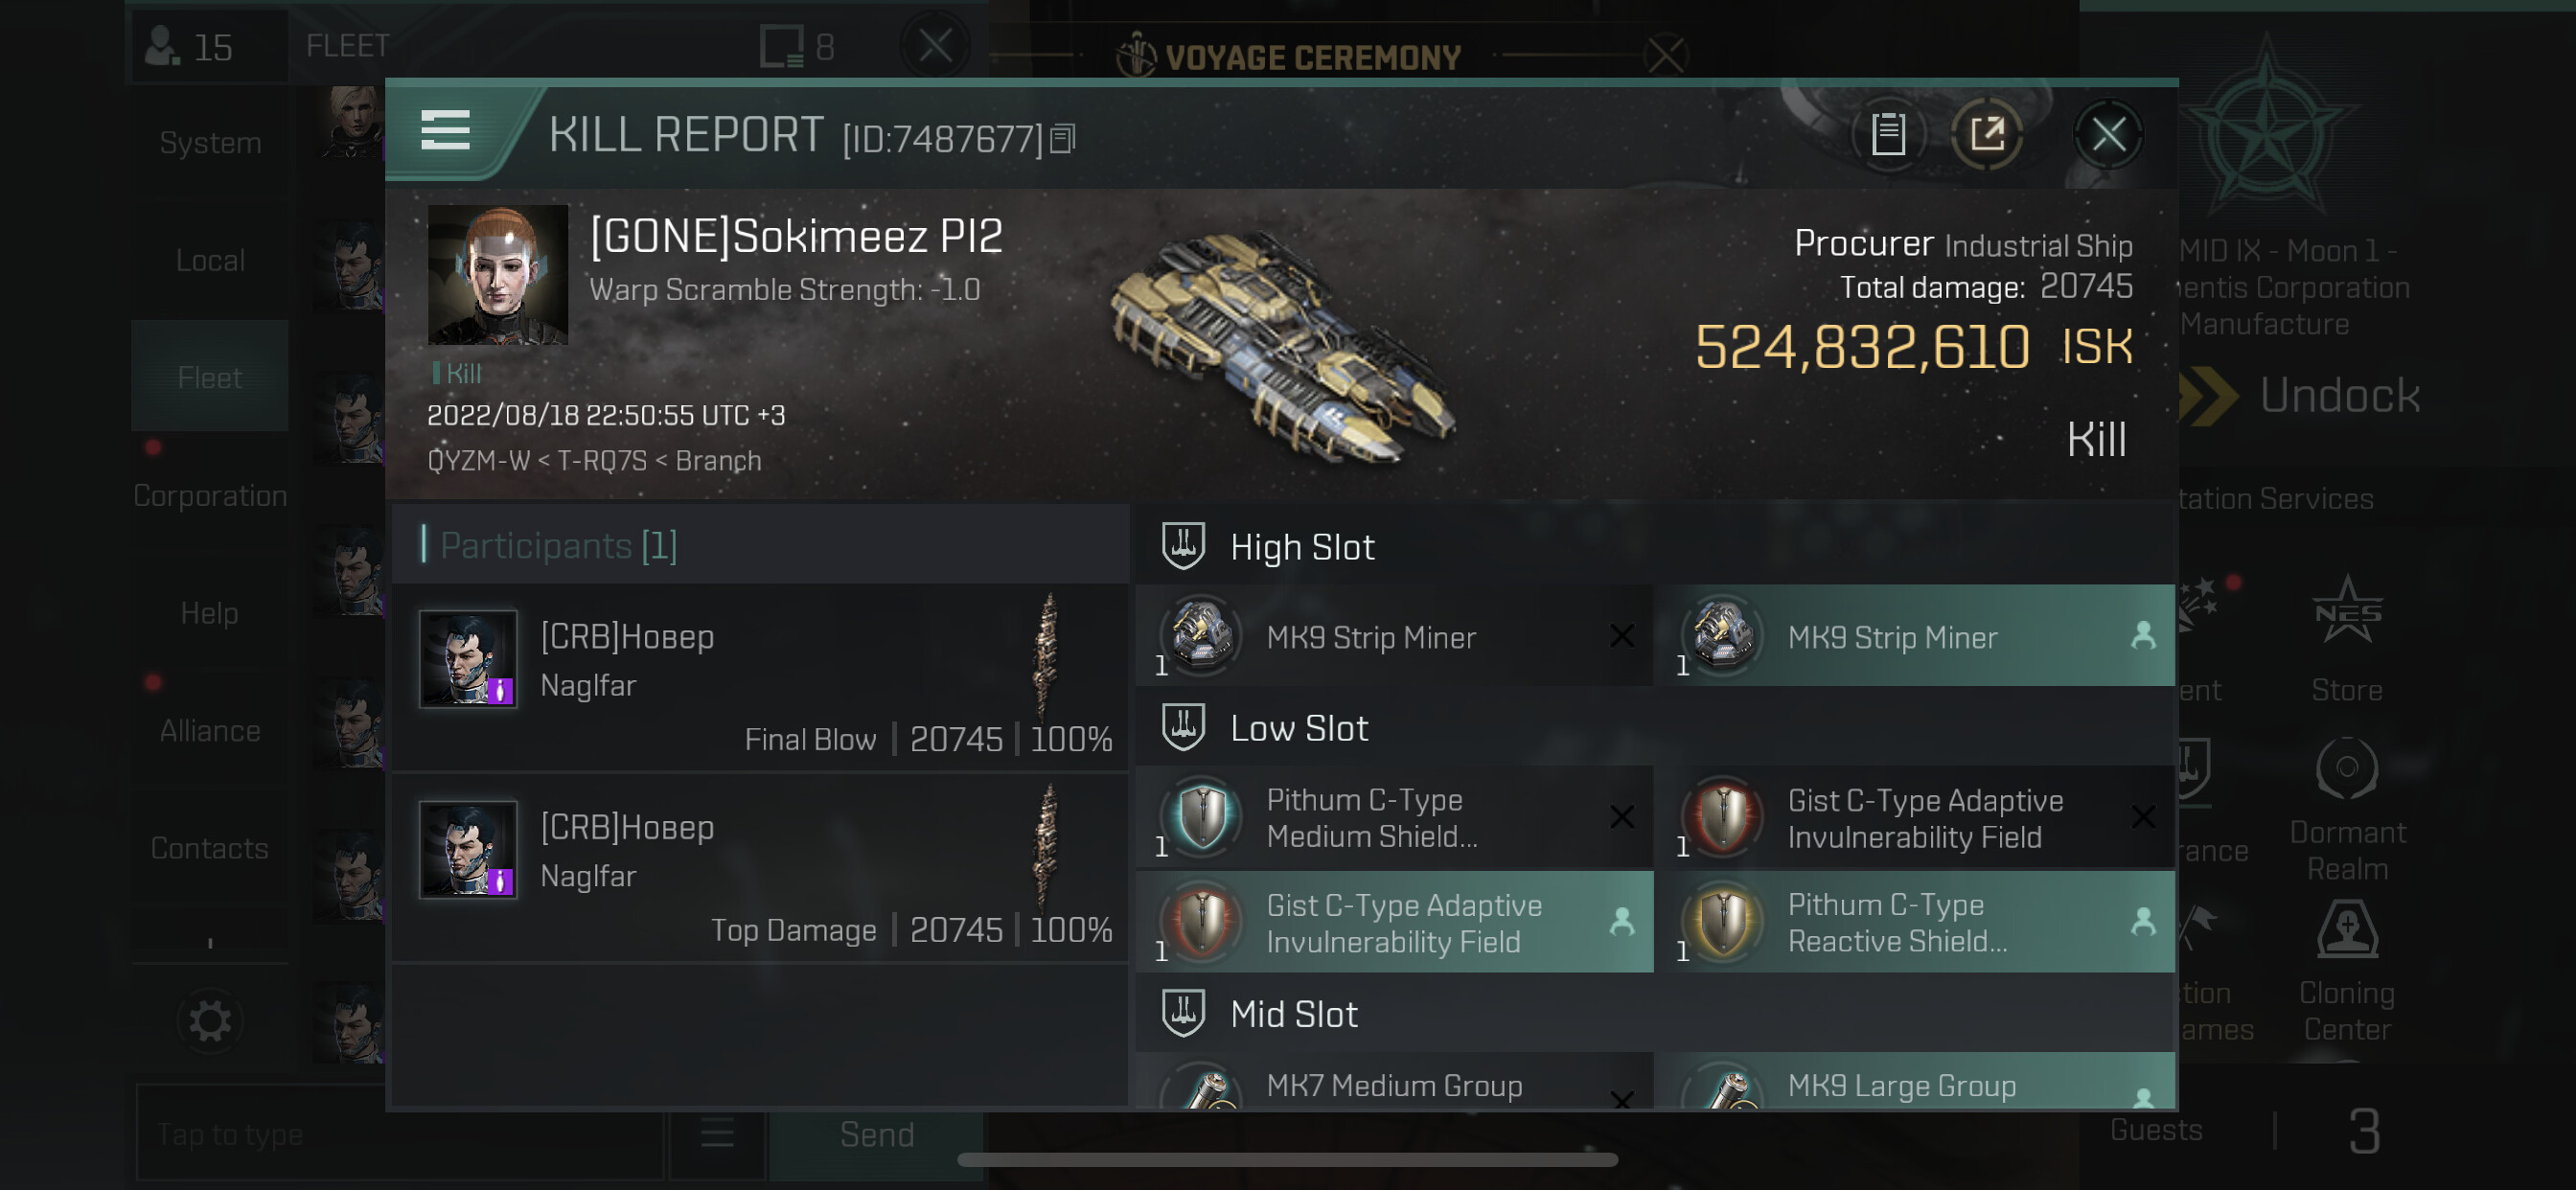Screen dimensions: 2576x1190
Task: Expand the Participants list header
Action: (558, 545)
